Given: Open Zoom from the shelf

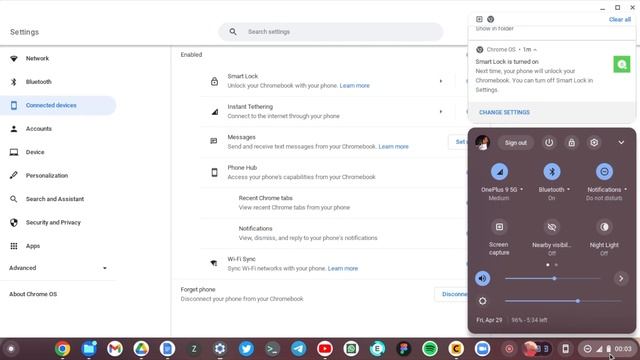Looking at the screenshot, I should click(482, 349).
